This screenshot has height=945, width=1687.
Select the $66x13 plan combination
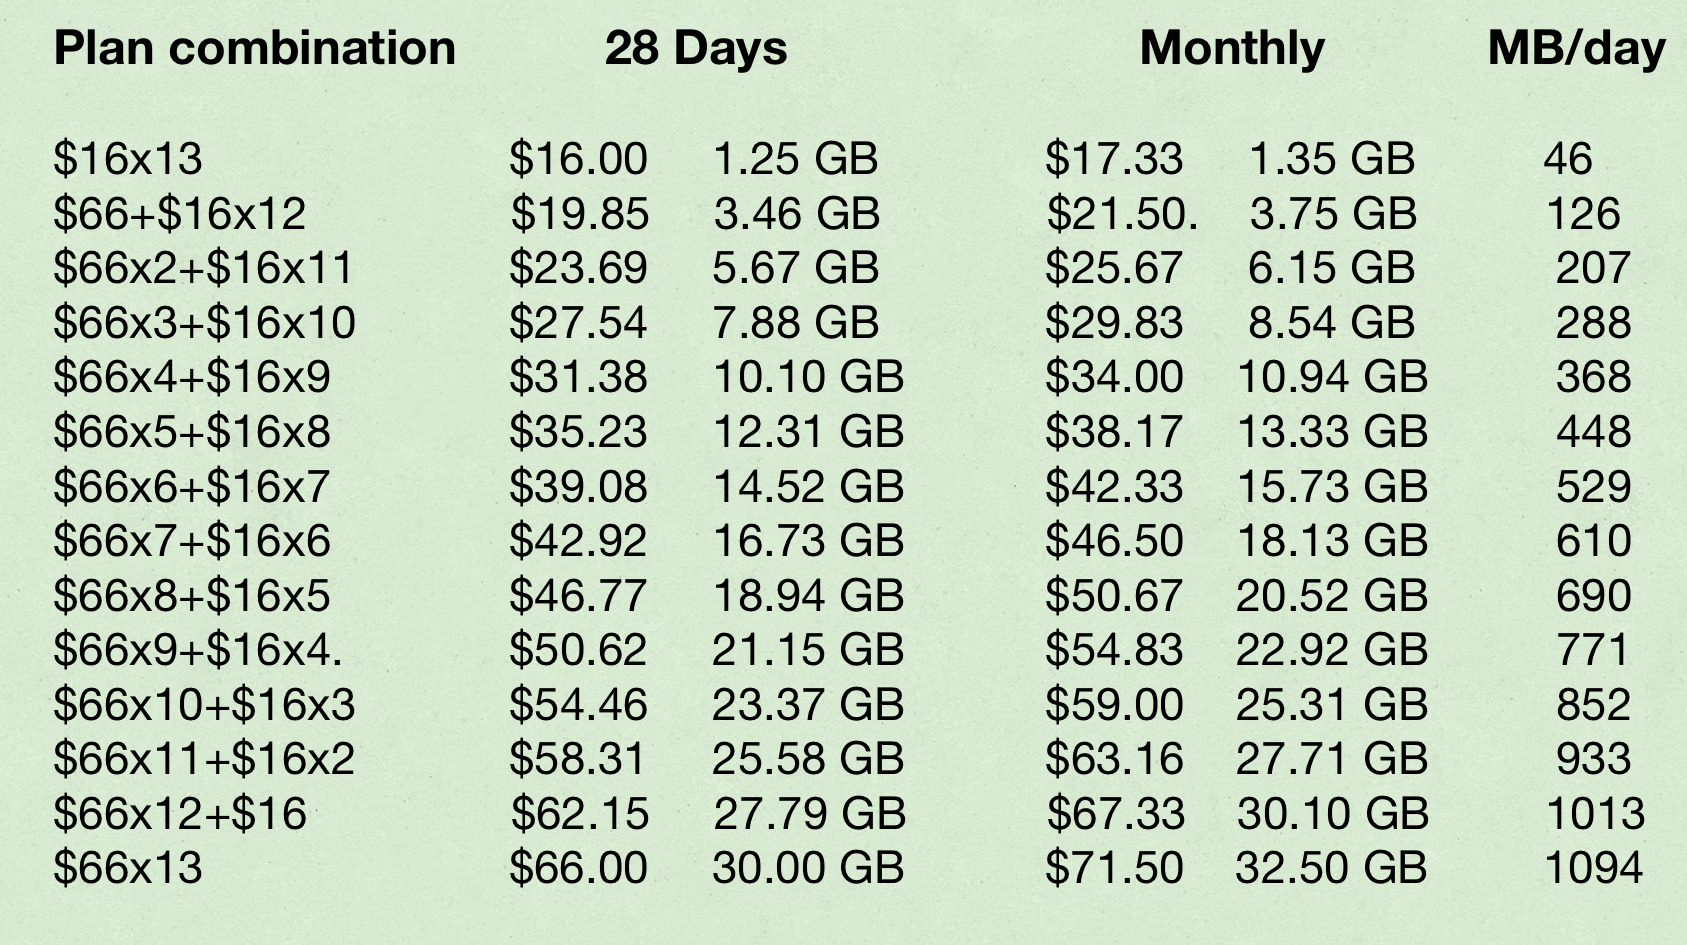coord(128,868)
